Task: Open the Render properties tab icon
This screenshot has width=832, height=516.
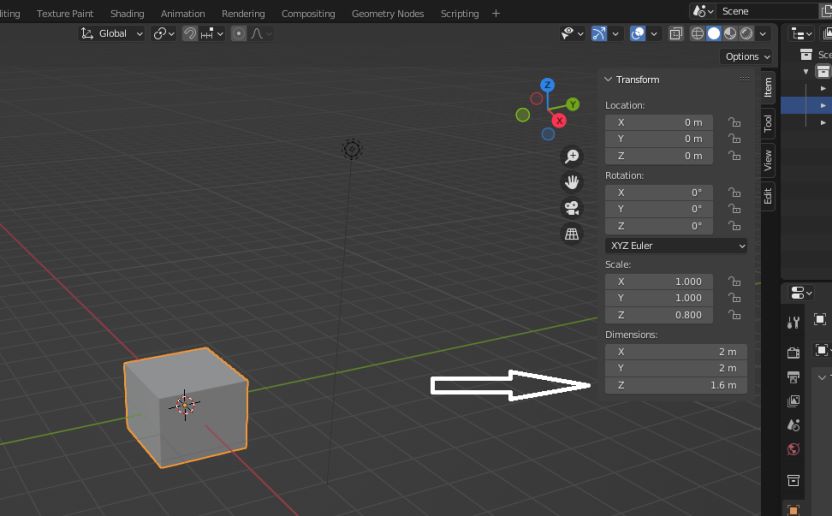Action: [x=794, y=352]
